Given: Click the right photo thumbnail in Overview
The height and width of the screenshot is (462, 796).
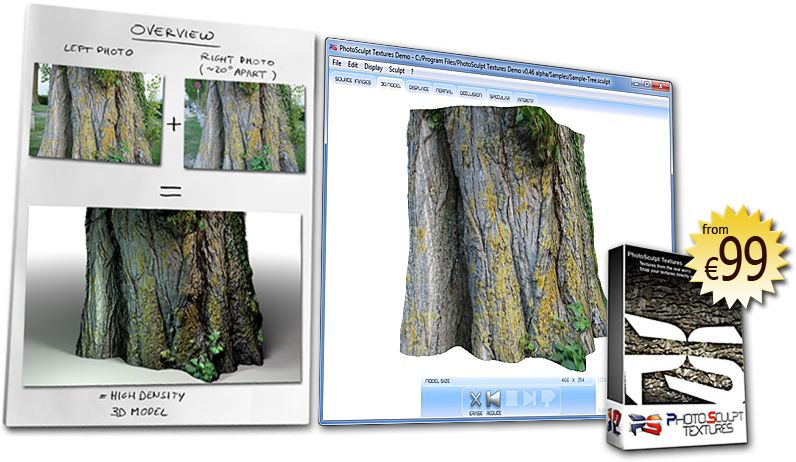Looking at the screenshot, I should (x=244, y=125).
